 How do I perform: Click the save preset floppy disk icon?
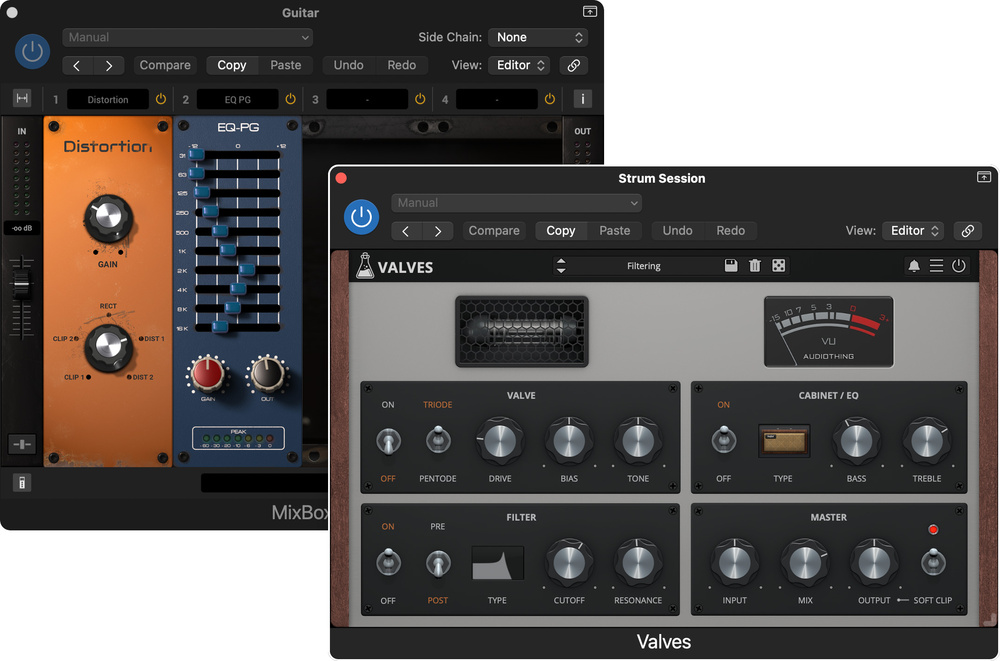point(731,266)
